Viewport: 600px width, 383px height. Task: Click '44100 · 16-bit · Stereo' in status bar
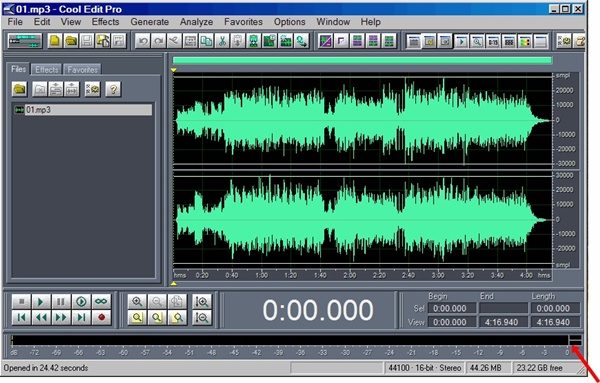click(424, 368)
